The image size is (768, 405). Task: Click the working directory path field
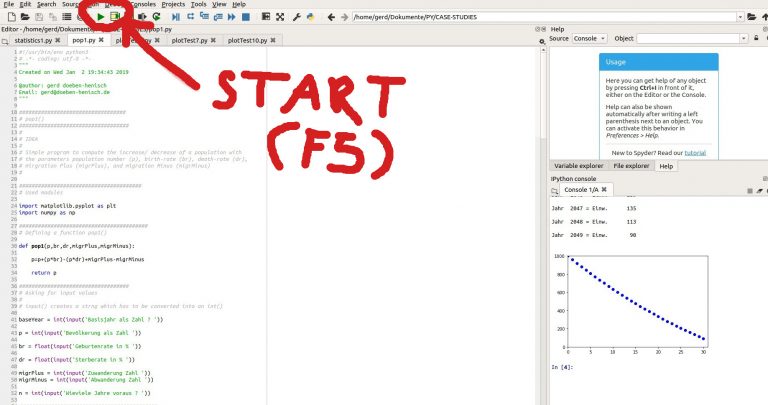(544, 17)
